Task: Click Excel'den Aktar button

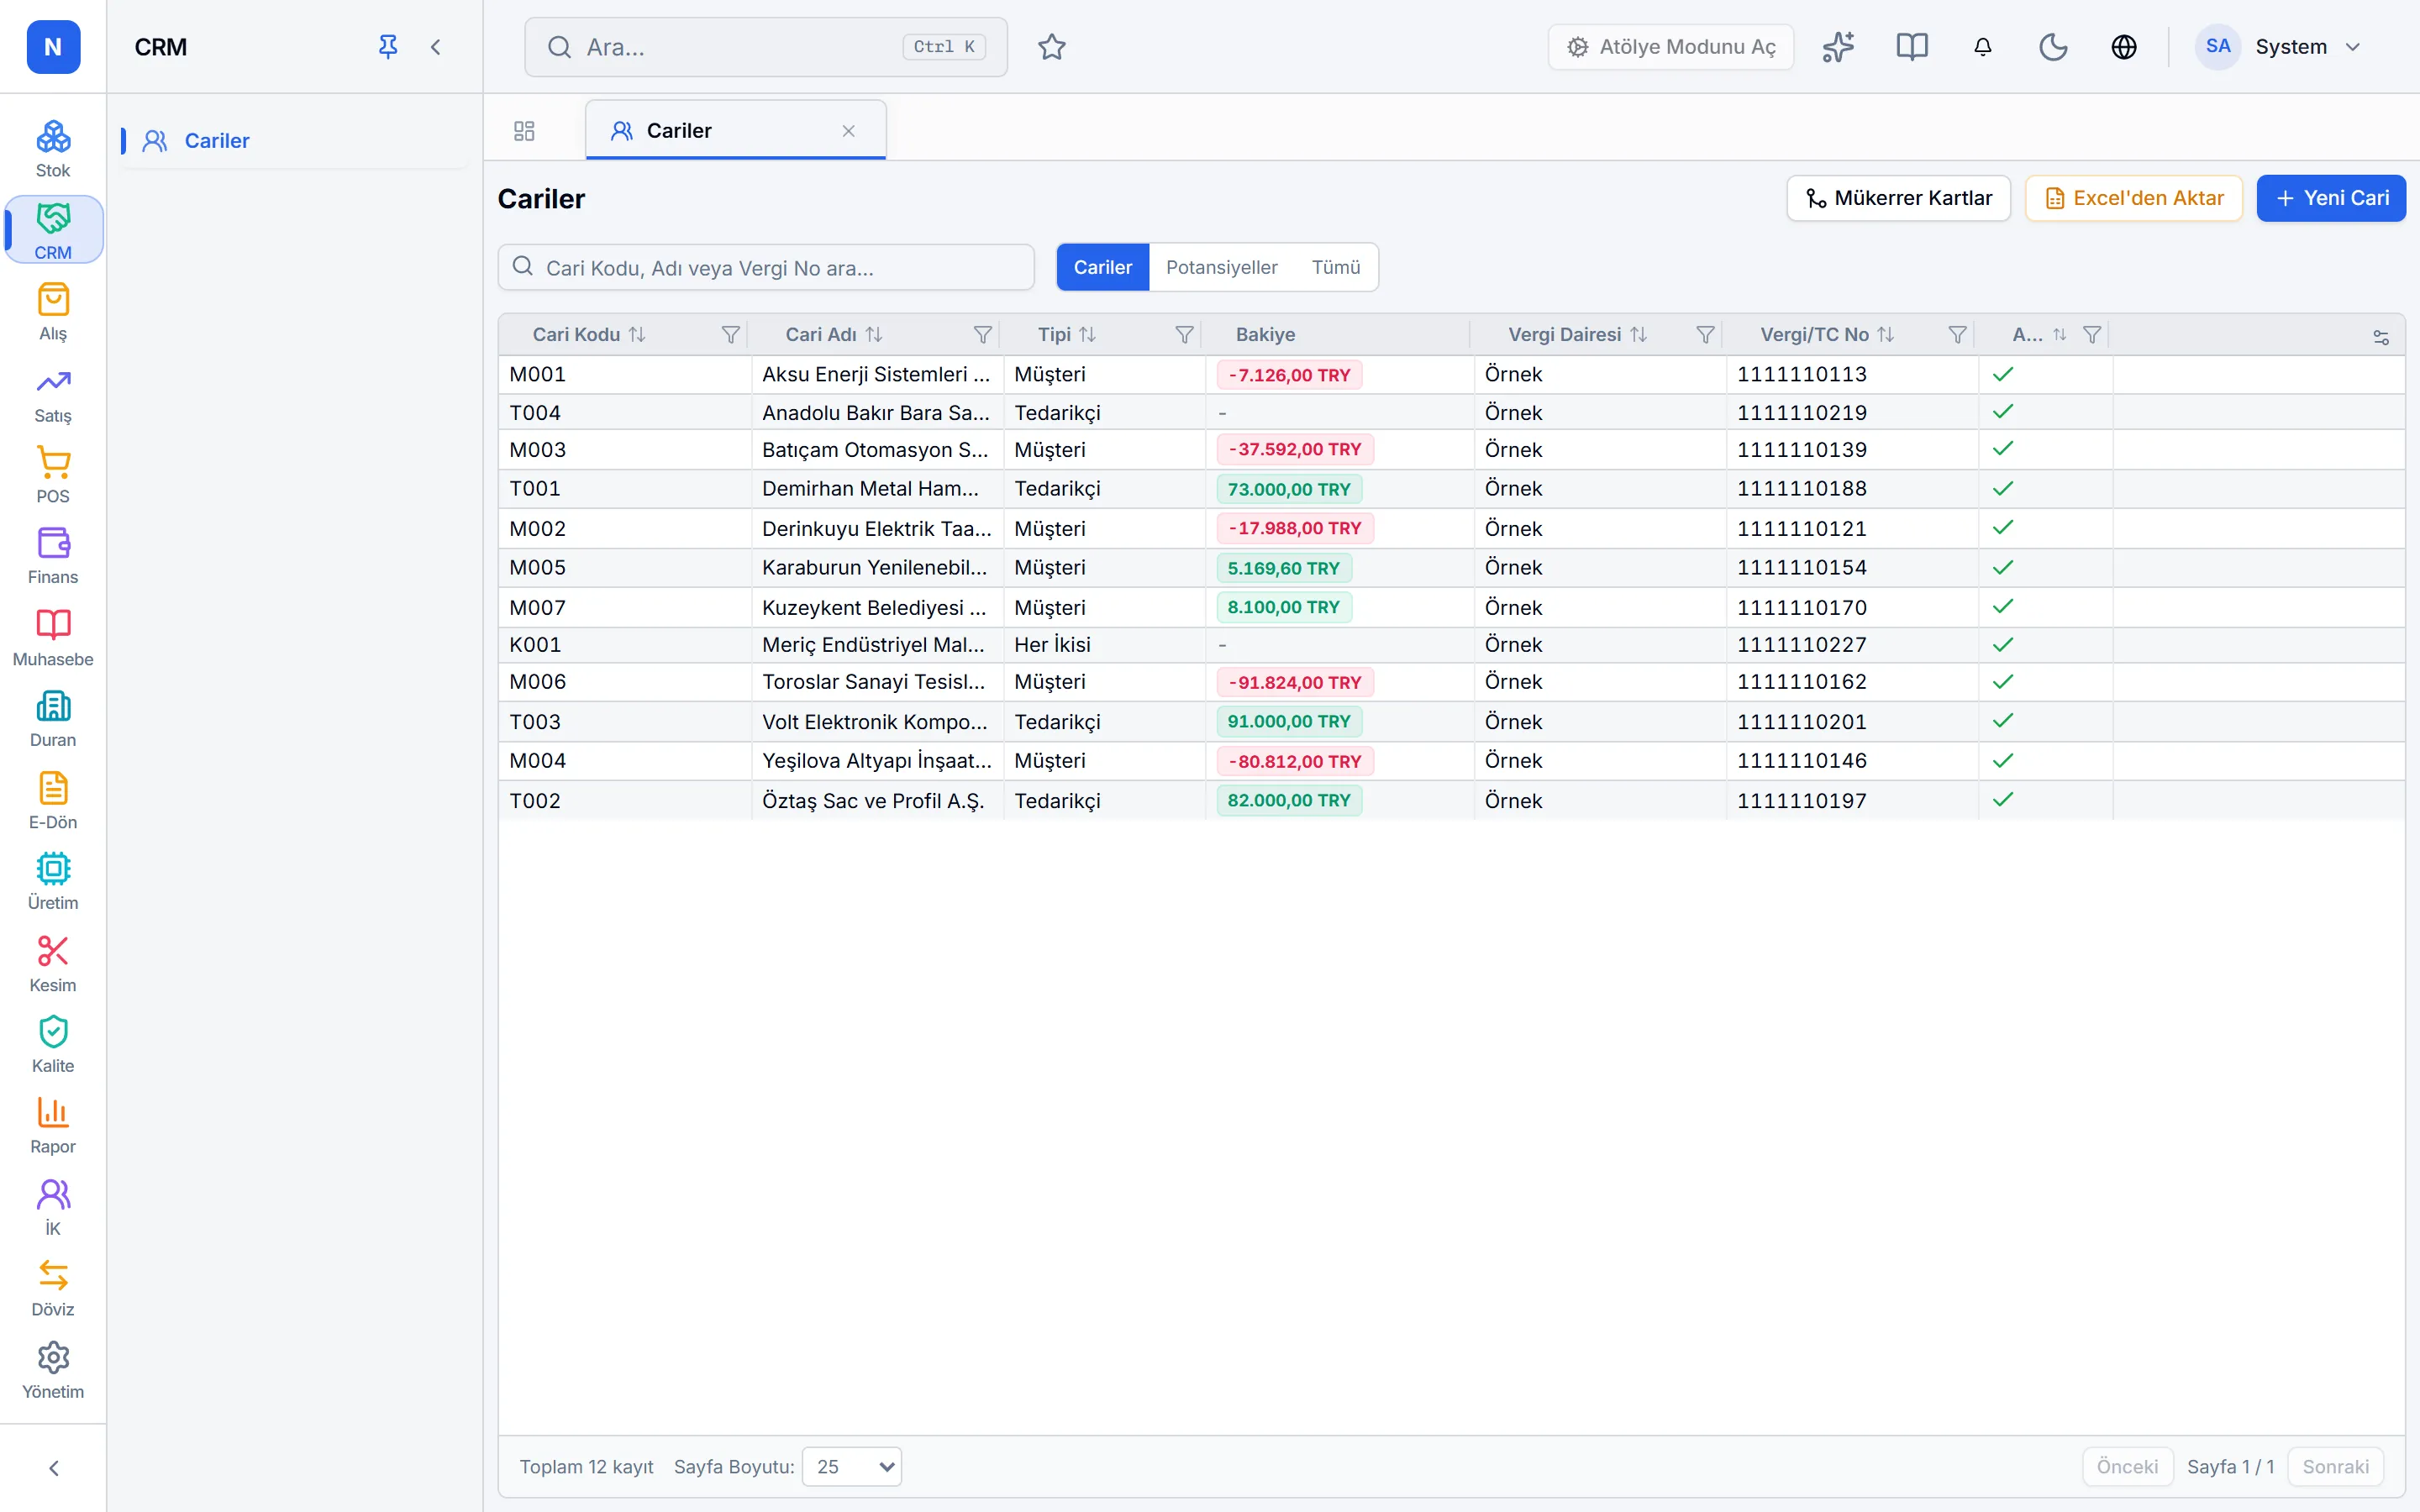Action: [x=2134, y=198]
